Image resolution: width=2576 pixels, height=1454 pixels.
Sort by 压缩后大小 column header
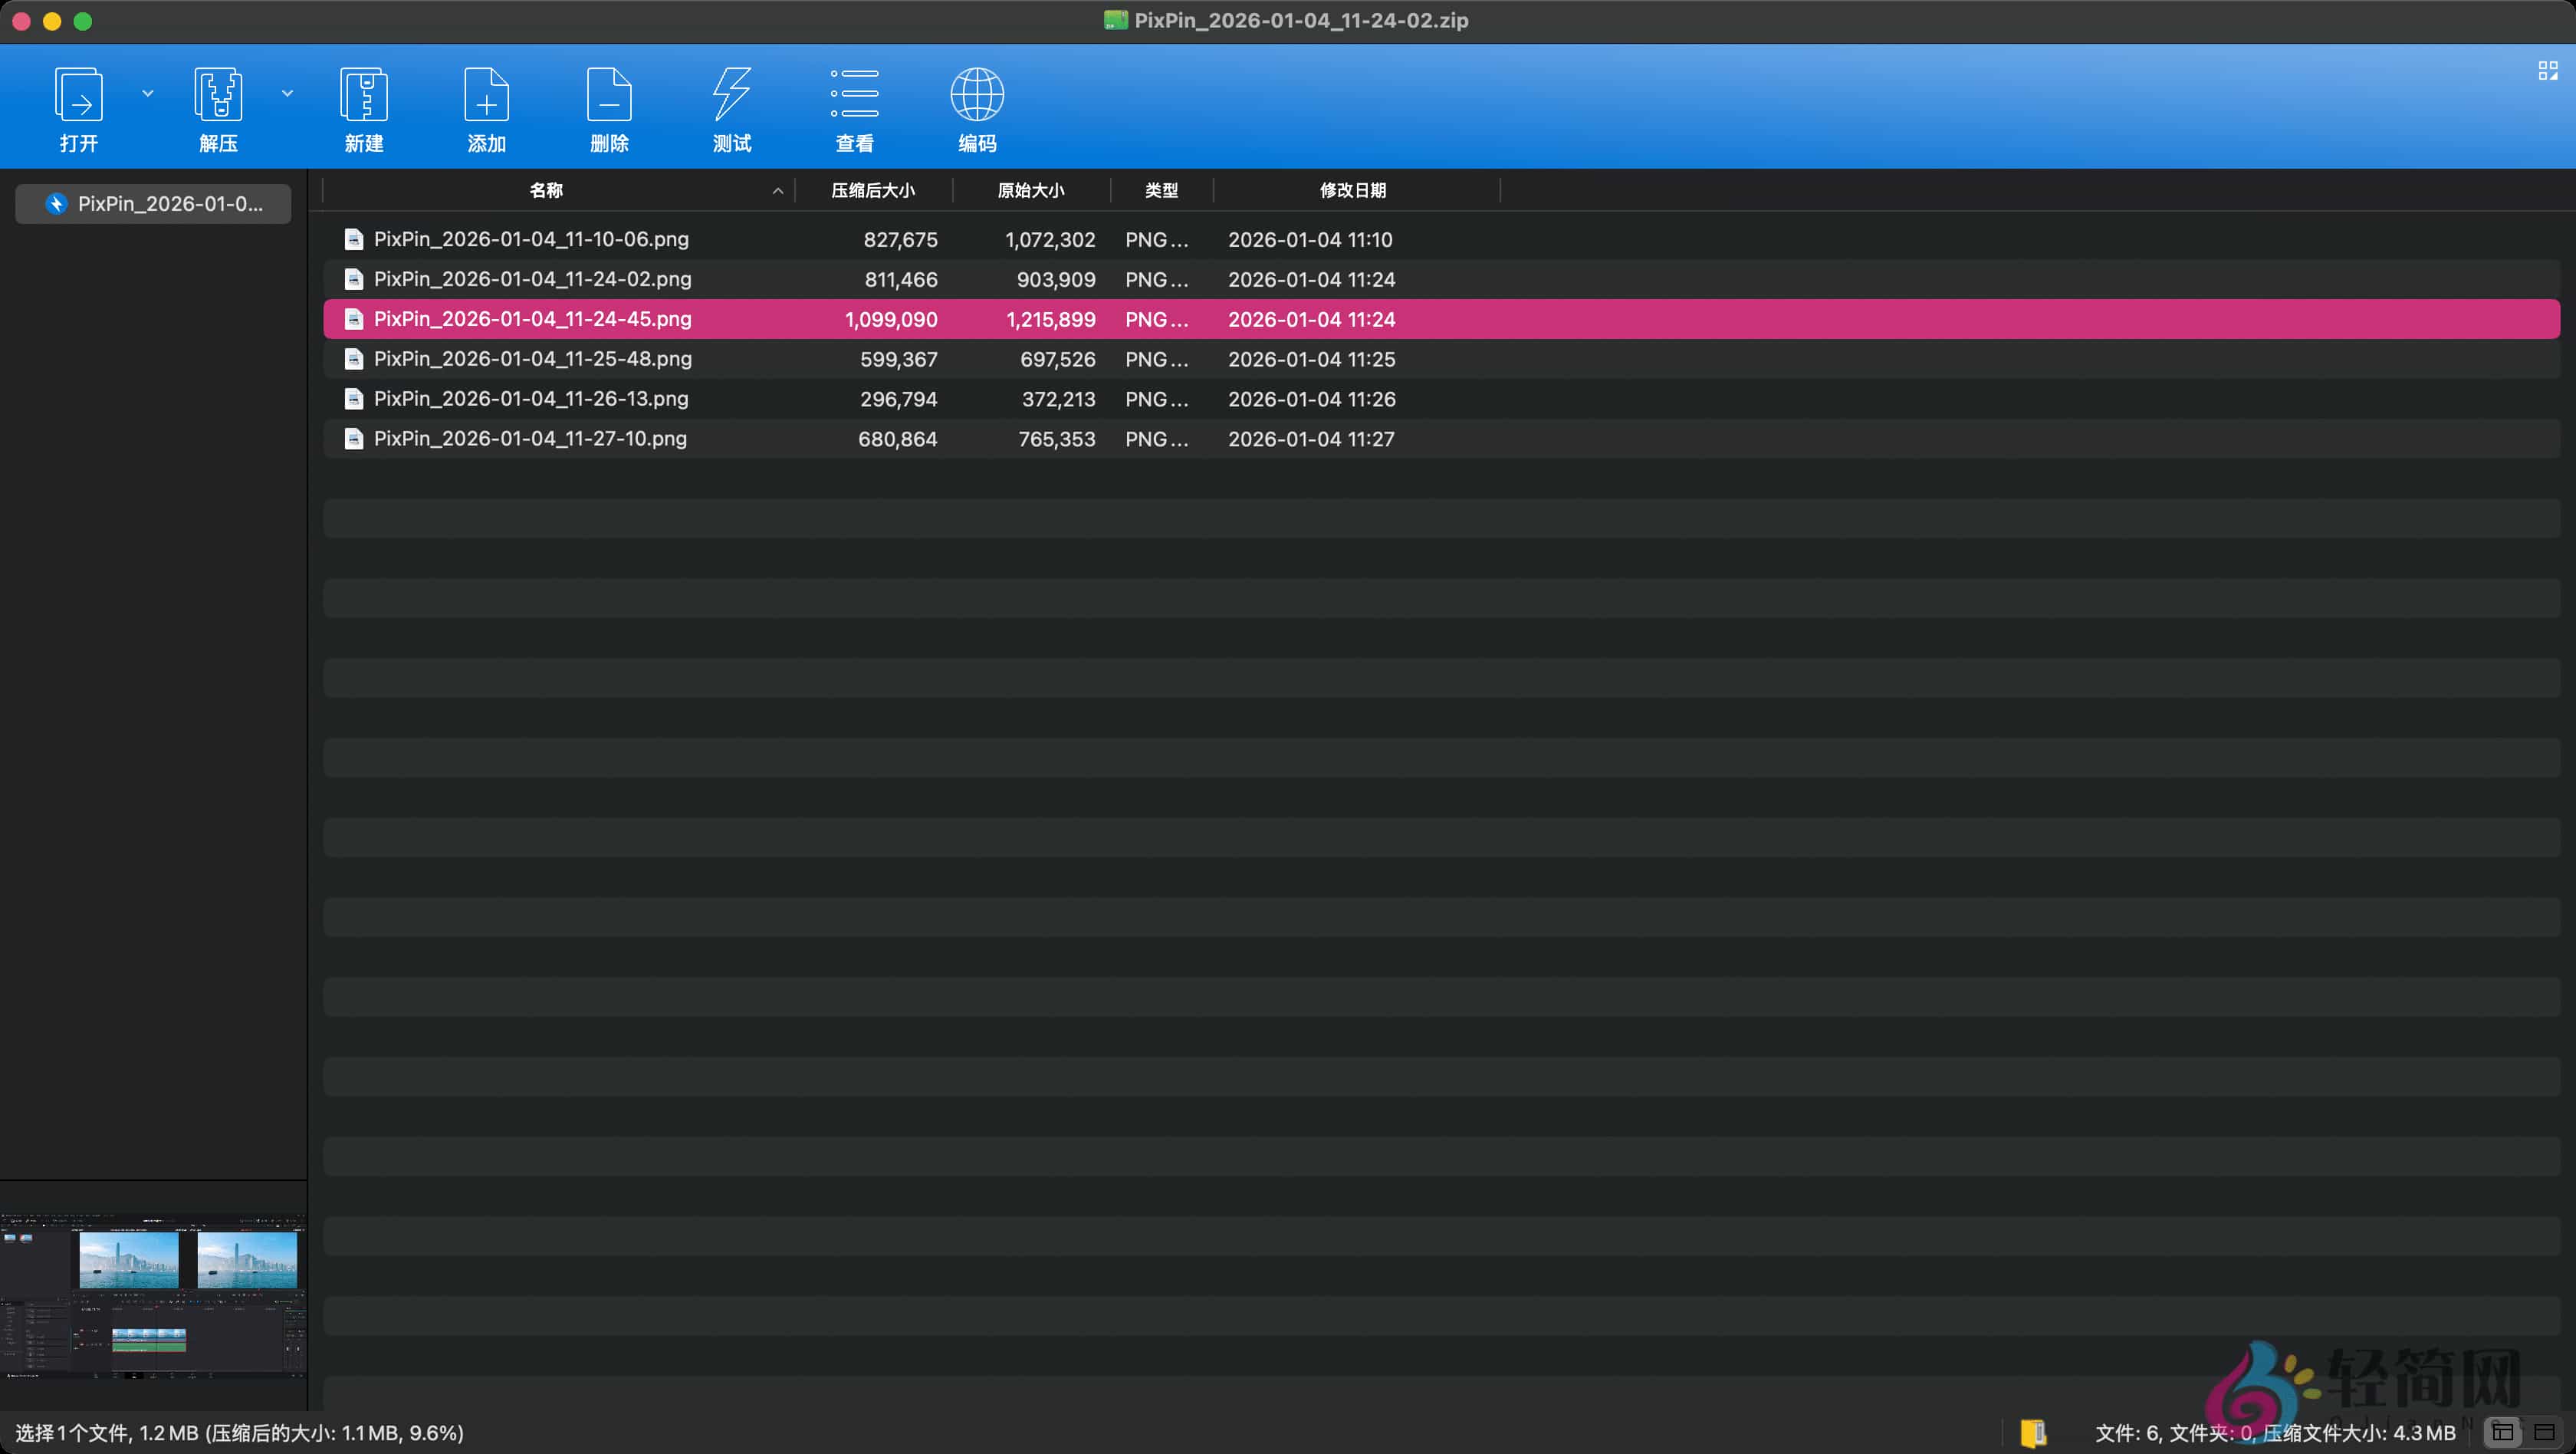[873, 190]
